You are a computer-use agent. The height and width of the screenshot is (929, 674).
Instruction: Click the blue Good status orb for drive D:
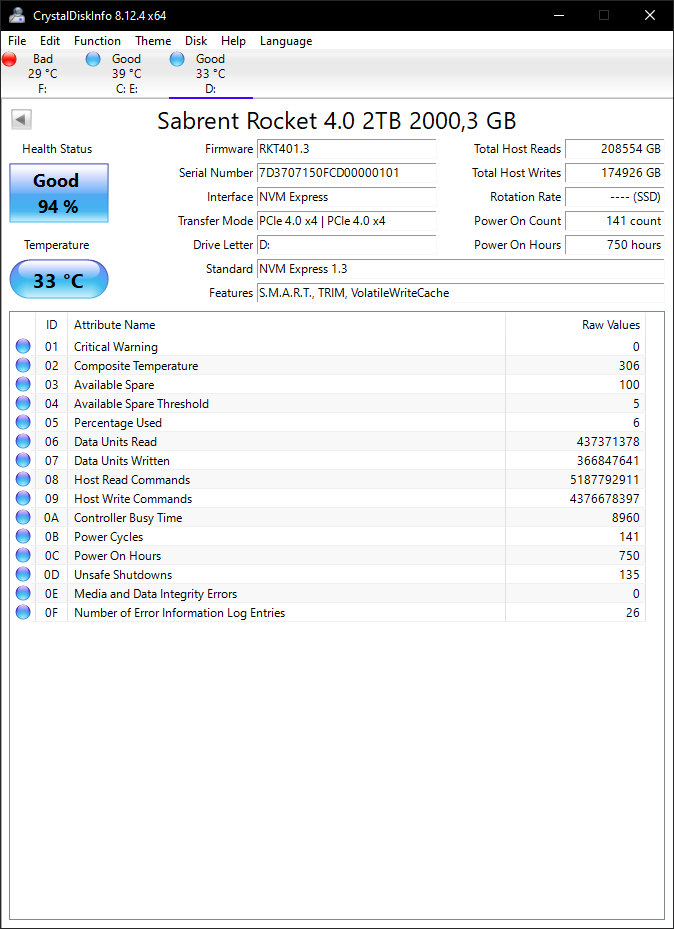177,59
